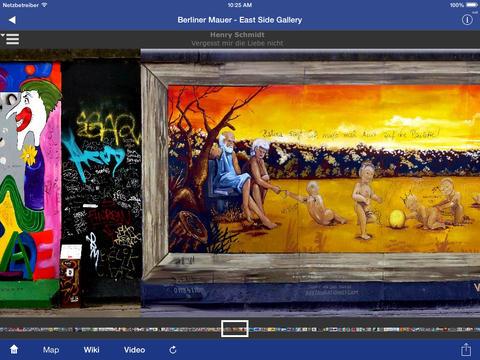Jump to the far left of the wall strip

tap(3, 329)
